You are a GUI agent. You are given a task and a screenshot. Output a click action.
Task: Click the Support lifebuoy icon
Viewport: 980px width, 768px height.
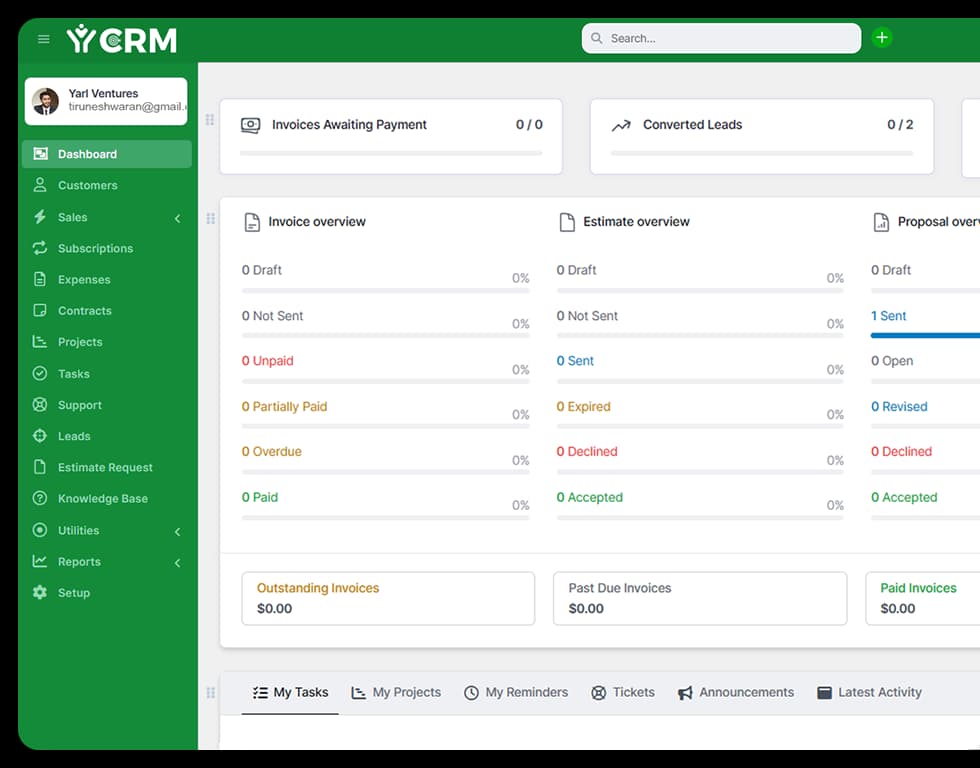[x=40, y=405]
